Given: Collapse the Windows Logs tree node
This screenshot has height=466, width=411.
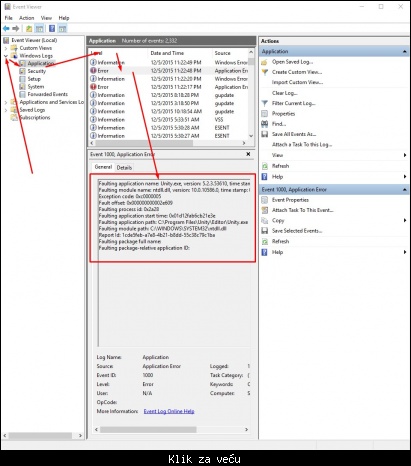Looking at the screenshot, I should click(x=6, y=56).
